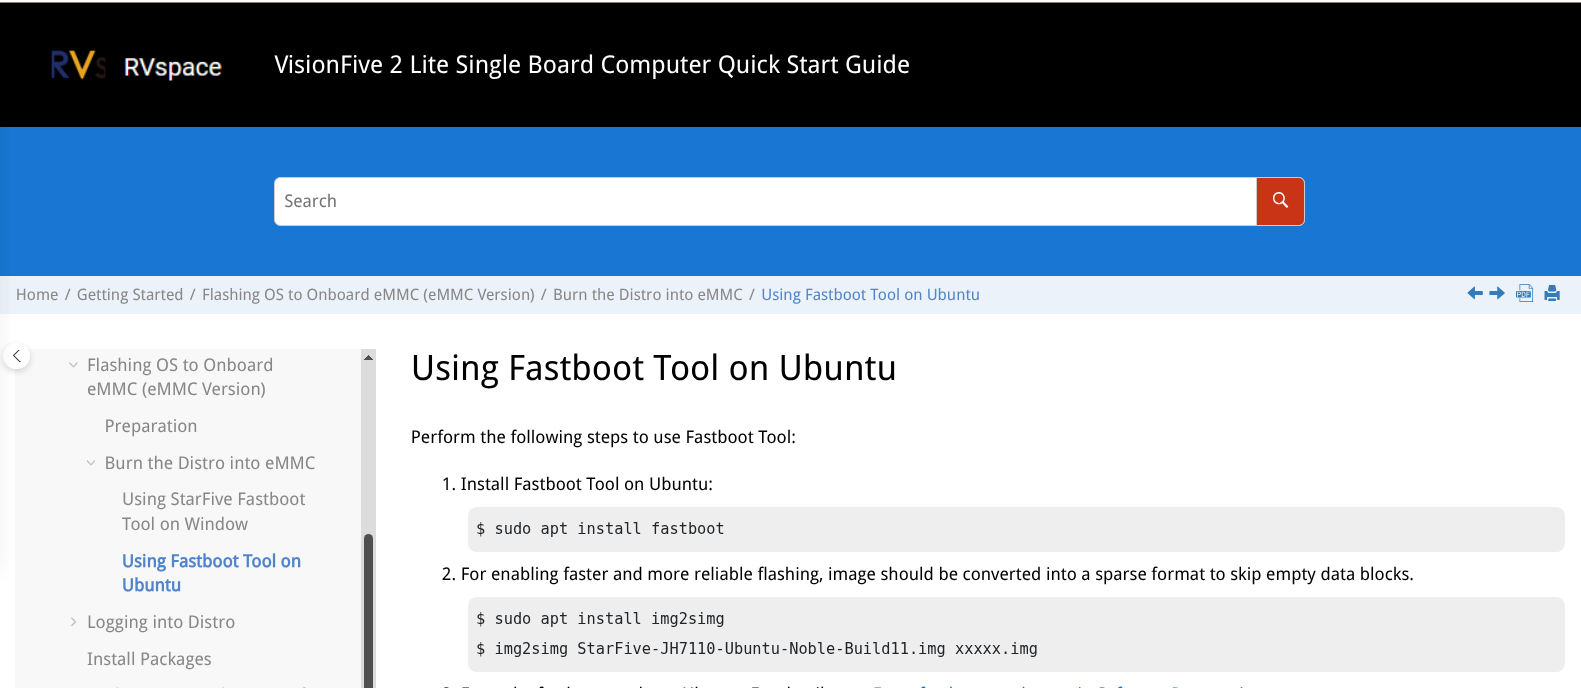Collapse the Burn the Distro into eMMC node
Viewport: 1581px width, 688px height.
pyautogui.click(x=91, y=463)
